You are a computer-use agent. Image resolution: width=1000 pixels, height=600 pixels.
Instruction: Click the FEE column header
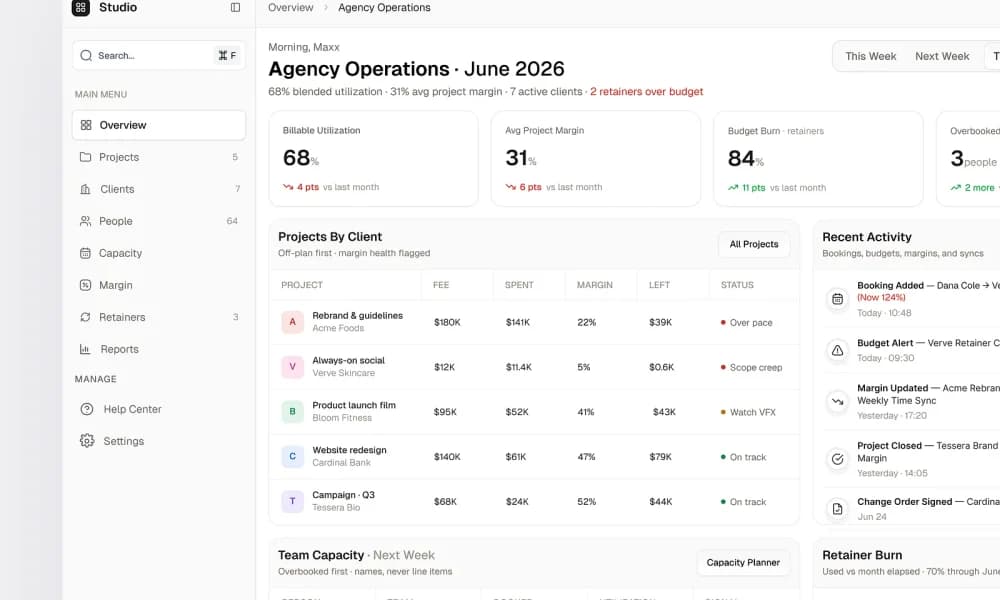pyautogui.click(x=441, y=285)
